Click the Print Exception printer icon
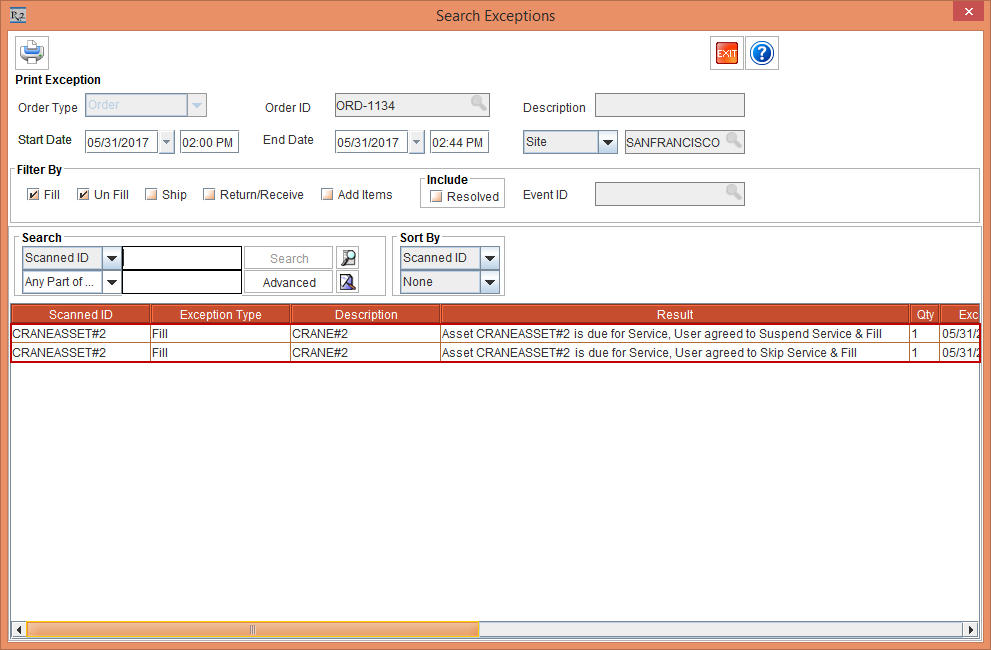The image size is (991, 650). coord(32,53)
